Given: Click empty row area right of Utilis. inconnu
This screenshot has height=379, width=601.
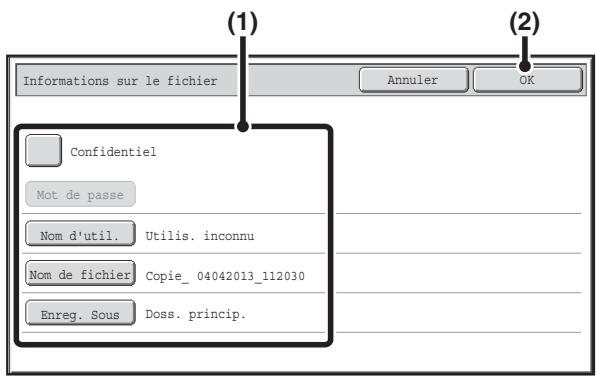Looking at the screenshot, I should click(x=458, y=234).
